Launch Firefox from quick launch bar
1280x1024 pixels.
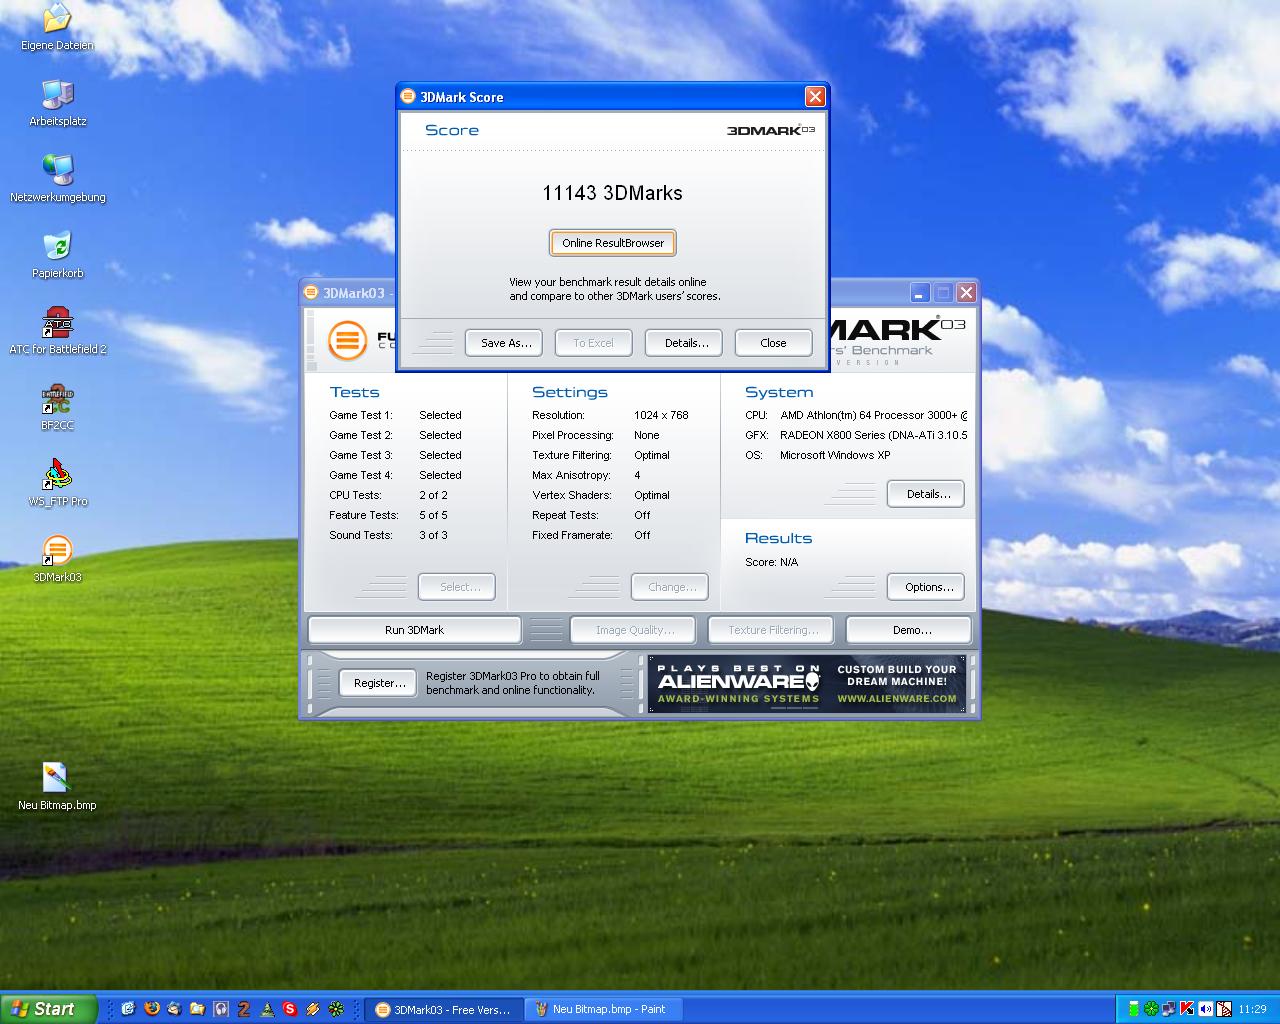(152, 1009)
